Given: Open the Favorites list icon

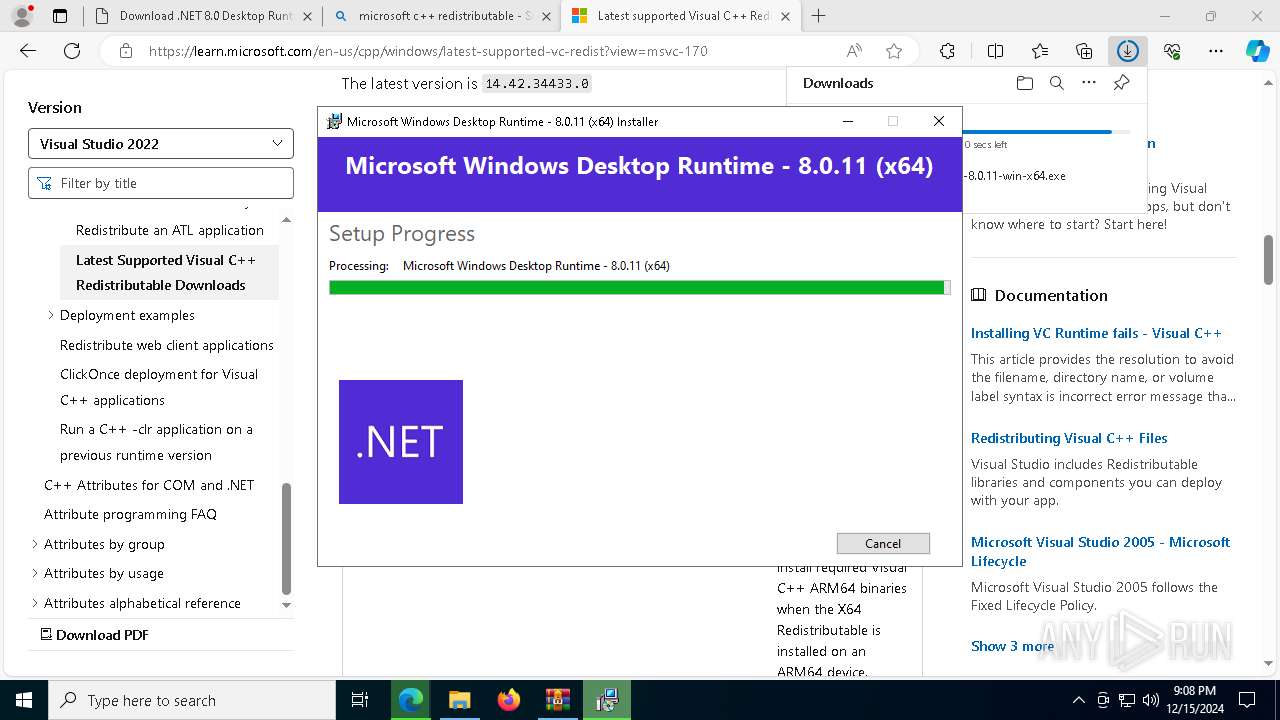Looking at the screenshot, I should click(1040, 51).
